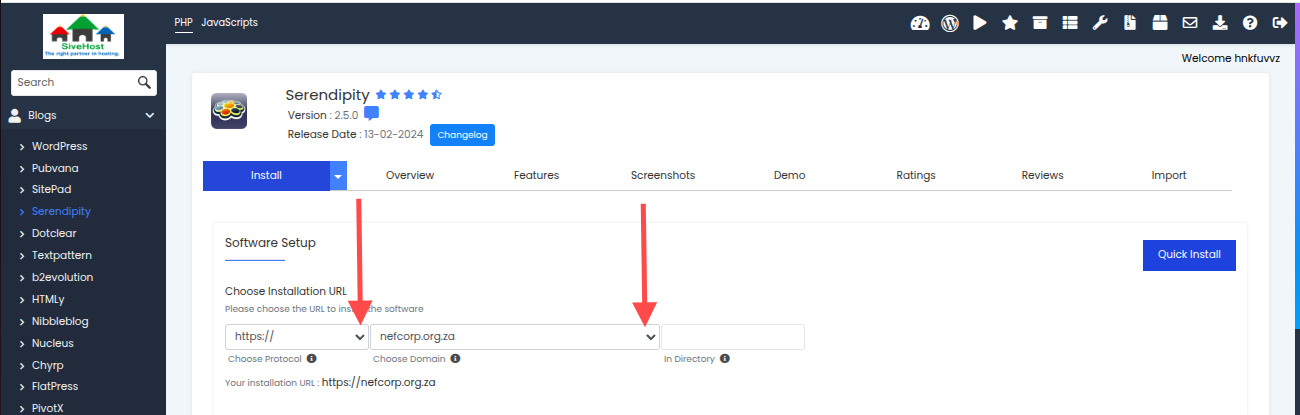Click the import download icon
The width and height of the screenshot is (1300, 415).
pos(1220,22)
